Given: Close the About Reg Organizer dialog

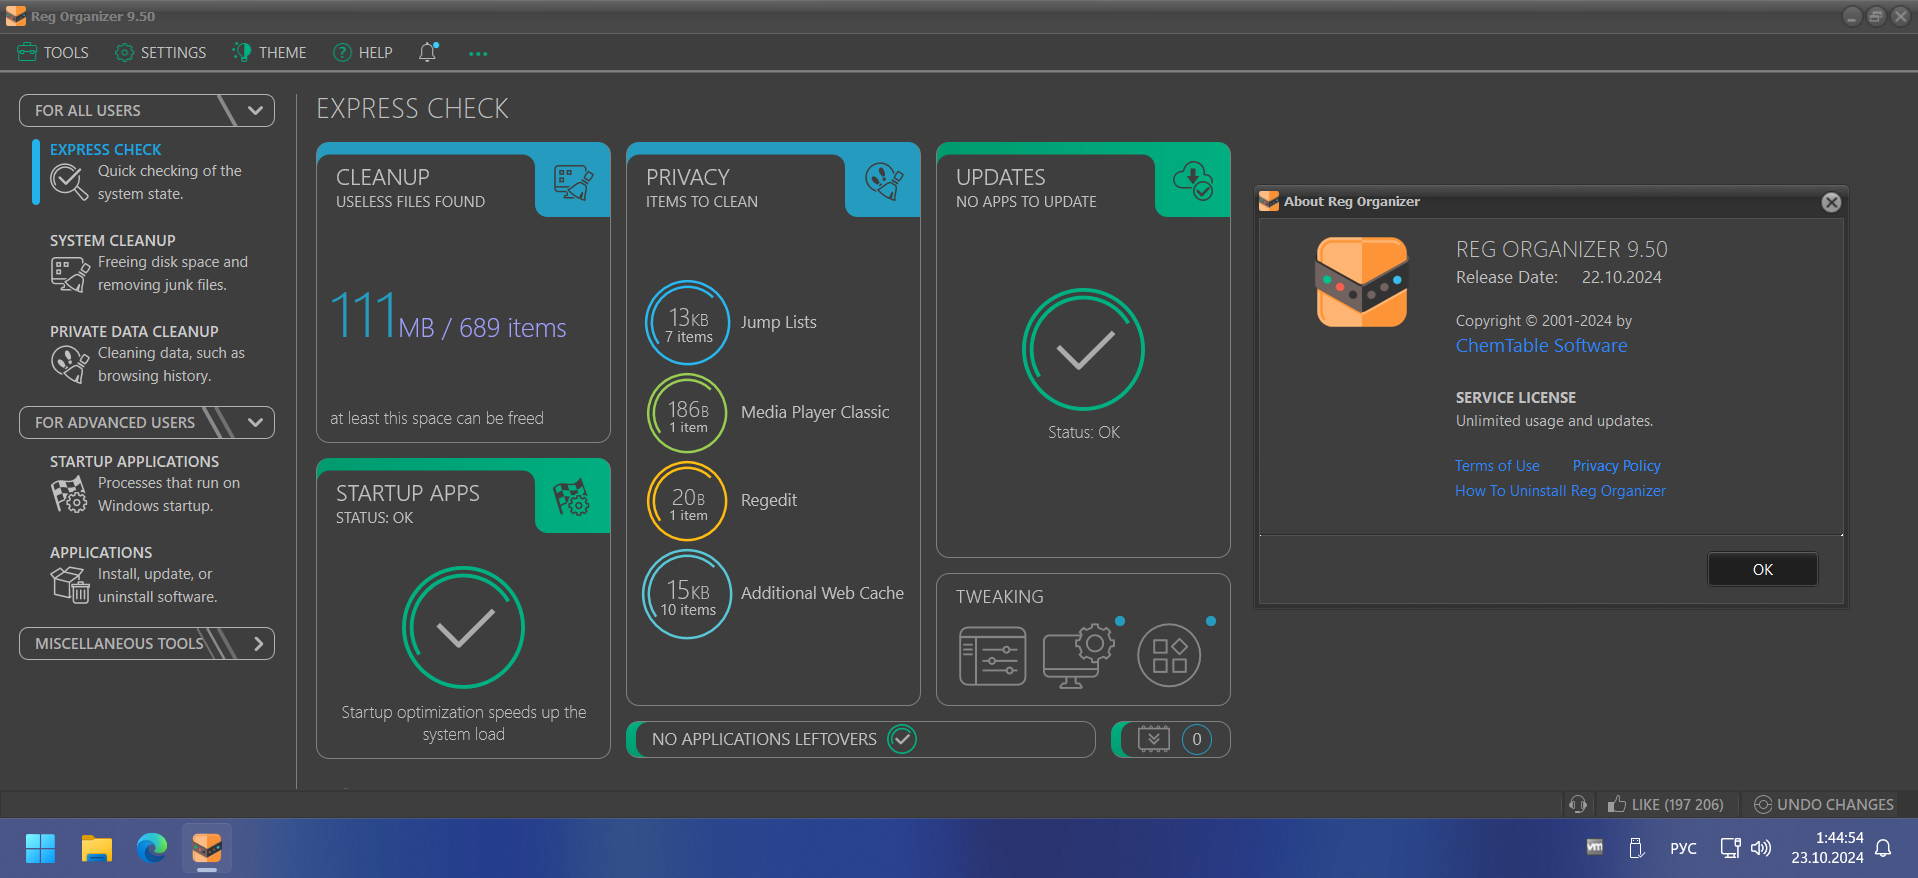Looking at the screenshot, I should (x=1831, y=202).
